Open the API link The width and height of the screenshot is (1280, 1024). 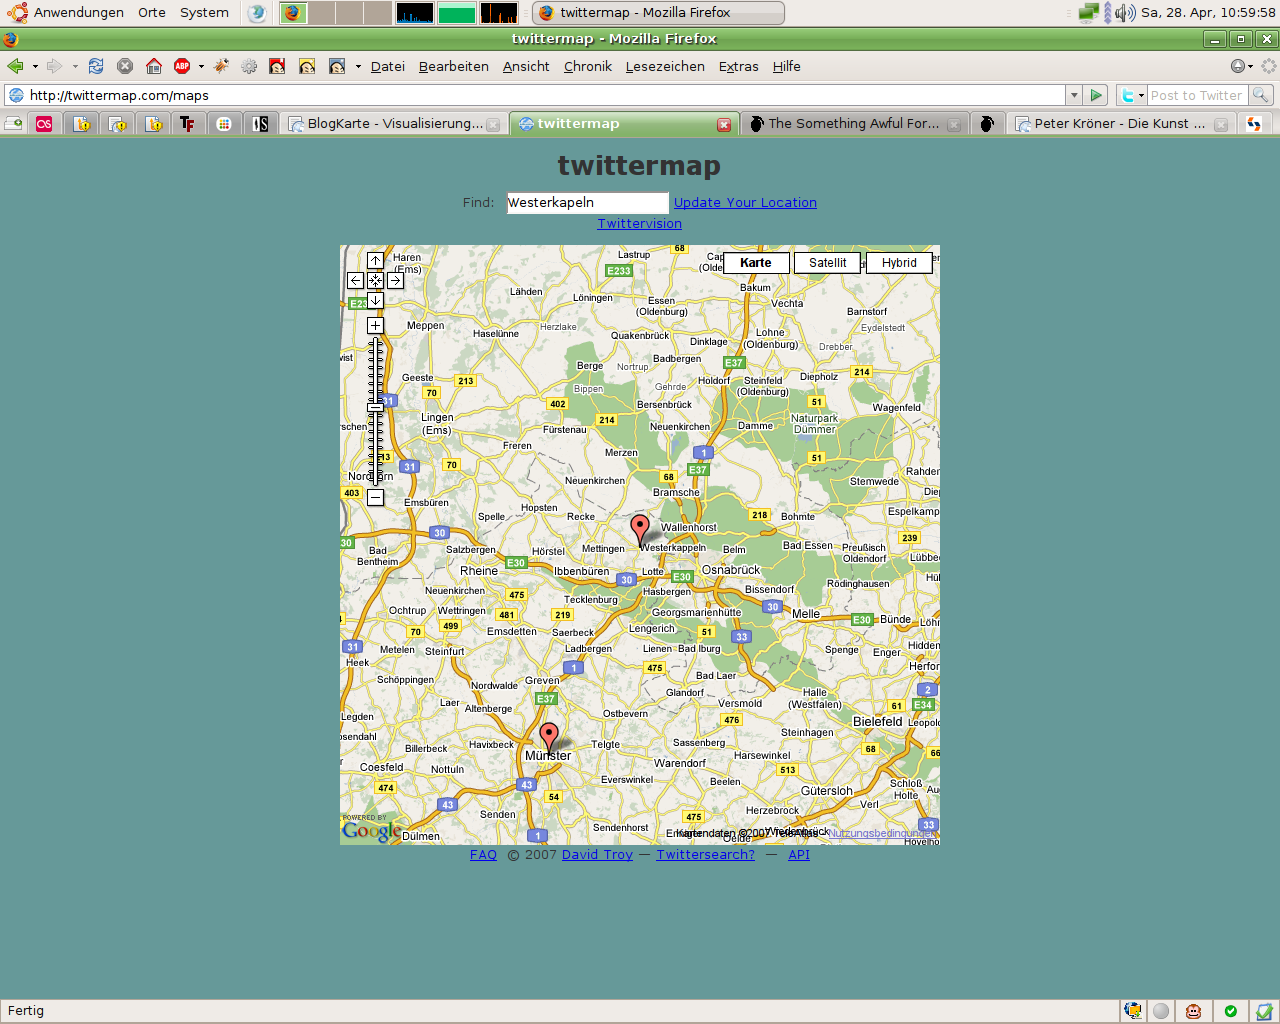coord(799,854)
